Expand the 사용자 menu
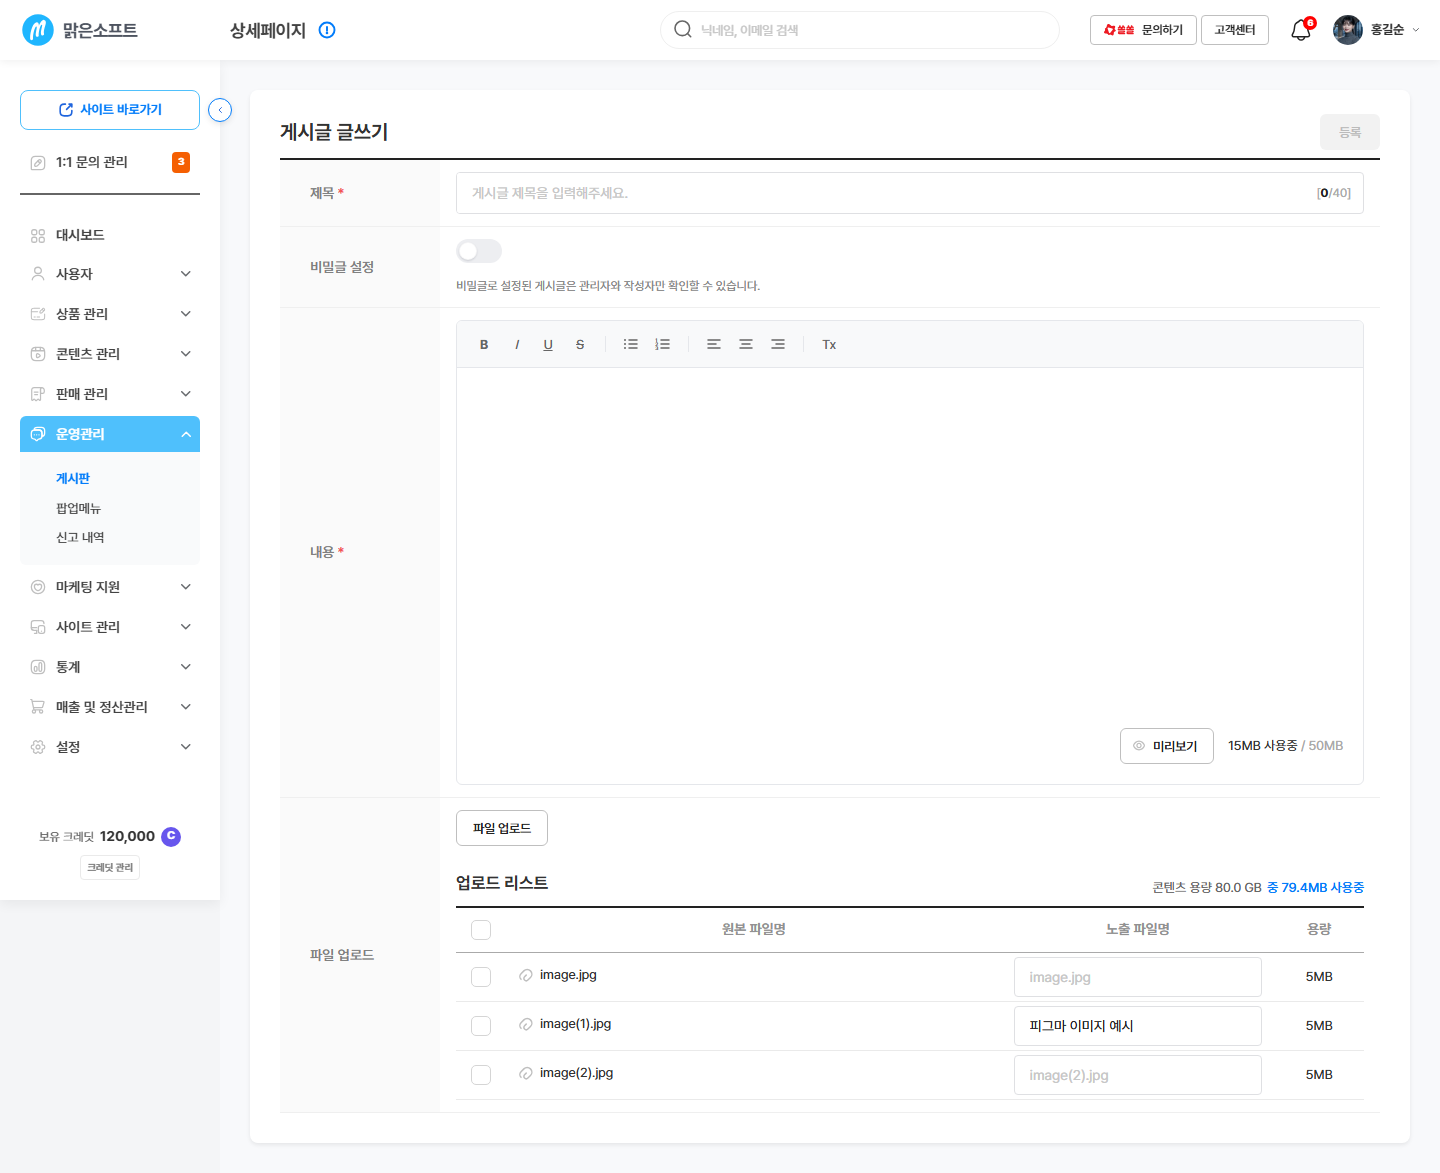The image size is (1440, 1173). pyautogui.click(x=110, y=274)
